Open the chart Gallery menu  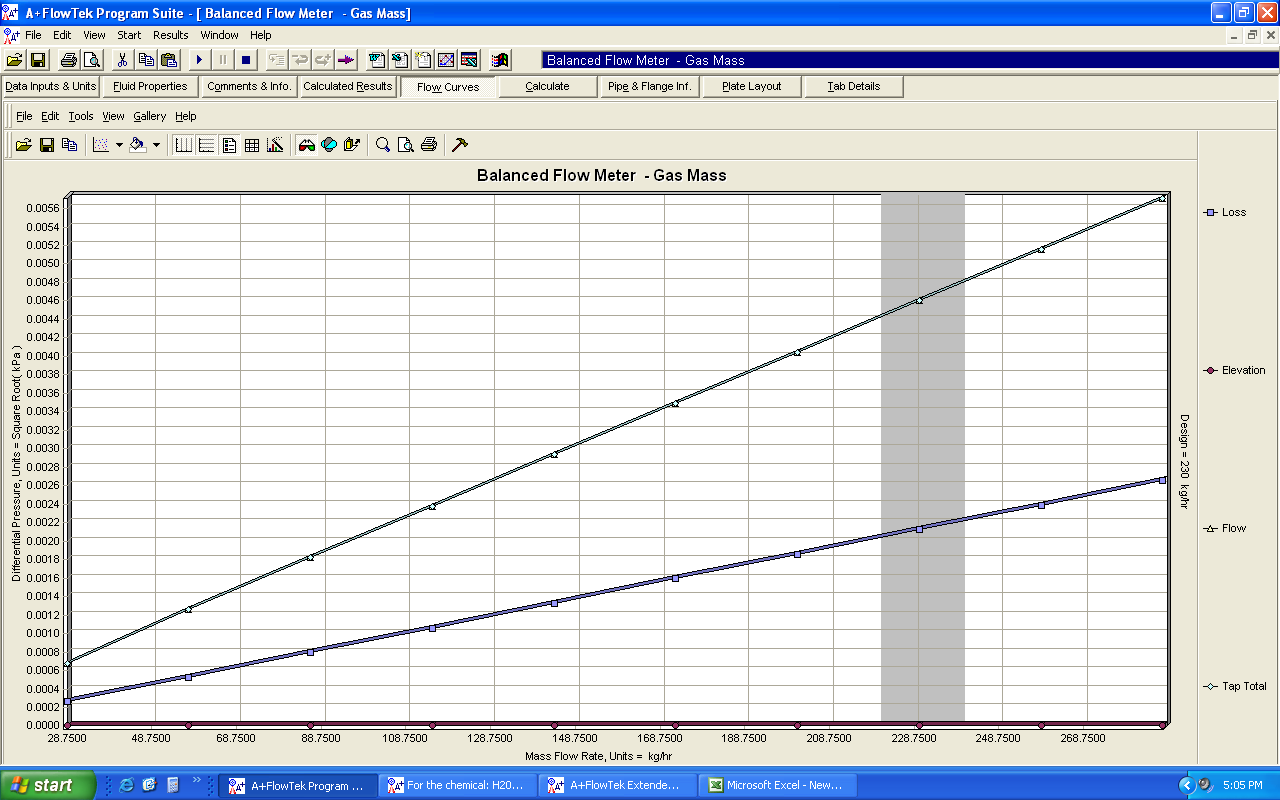(x=150, y=116)
